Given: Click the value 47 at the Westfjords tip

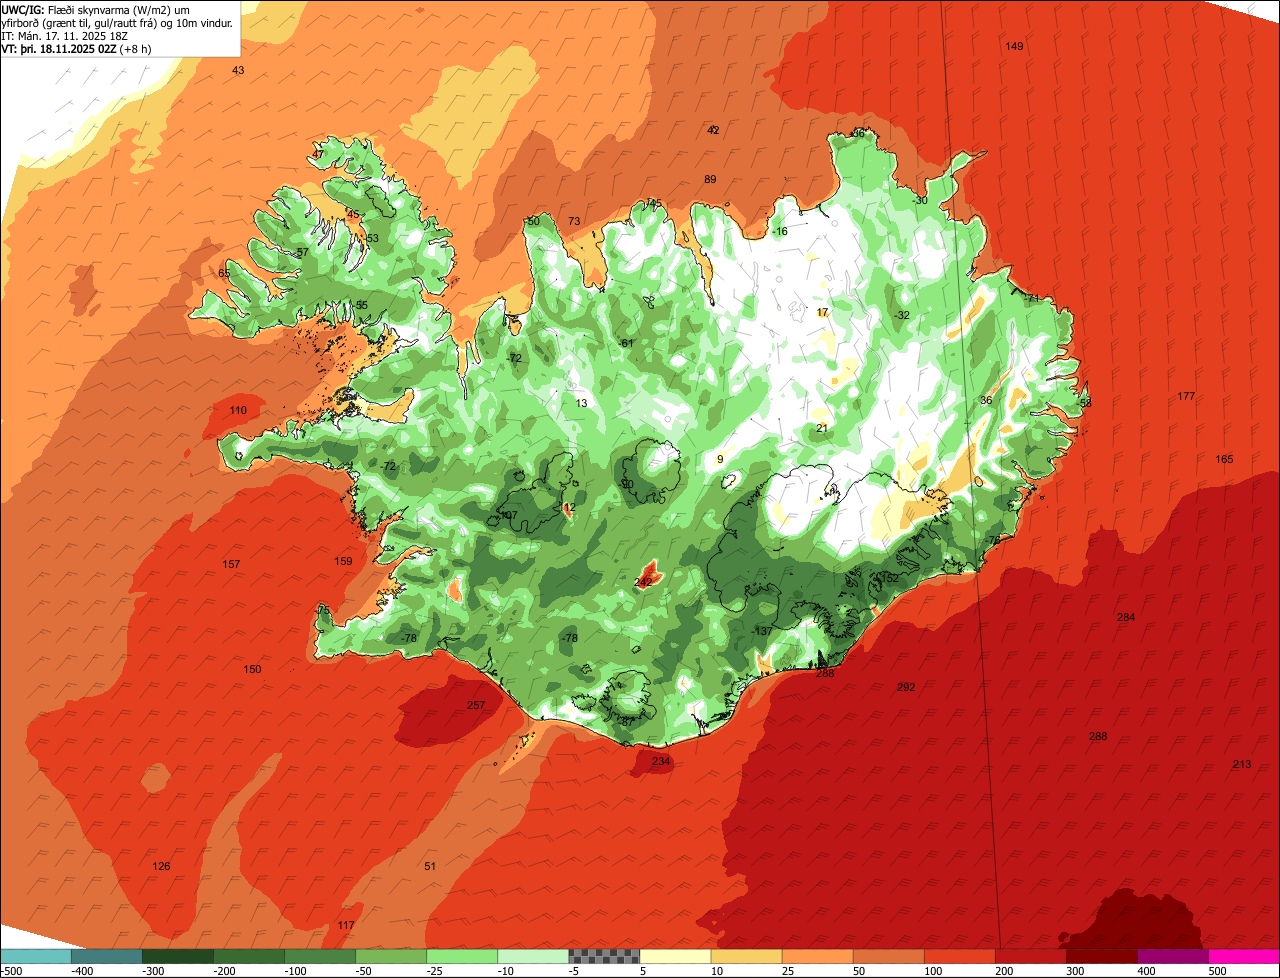Looking at the screenshot, I should coord(318,155).
